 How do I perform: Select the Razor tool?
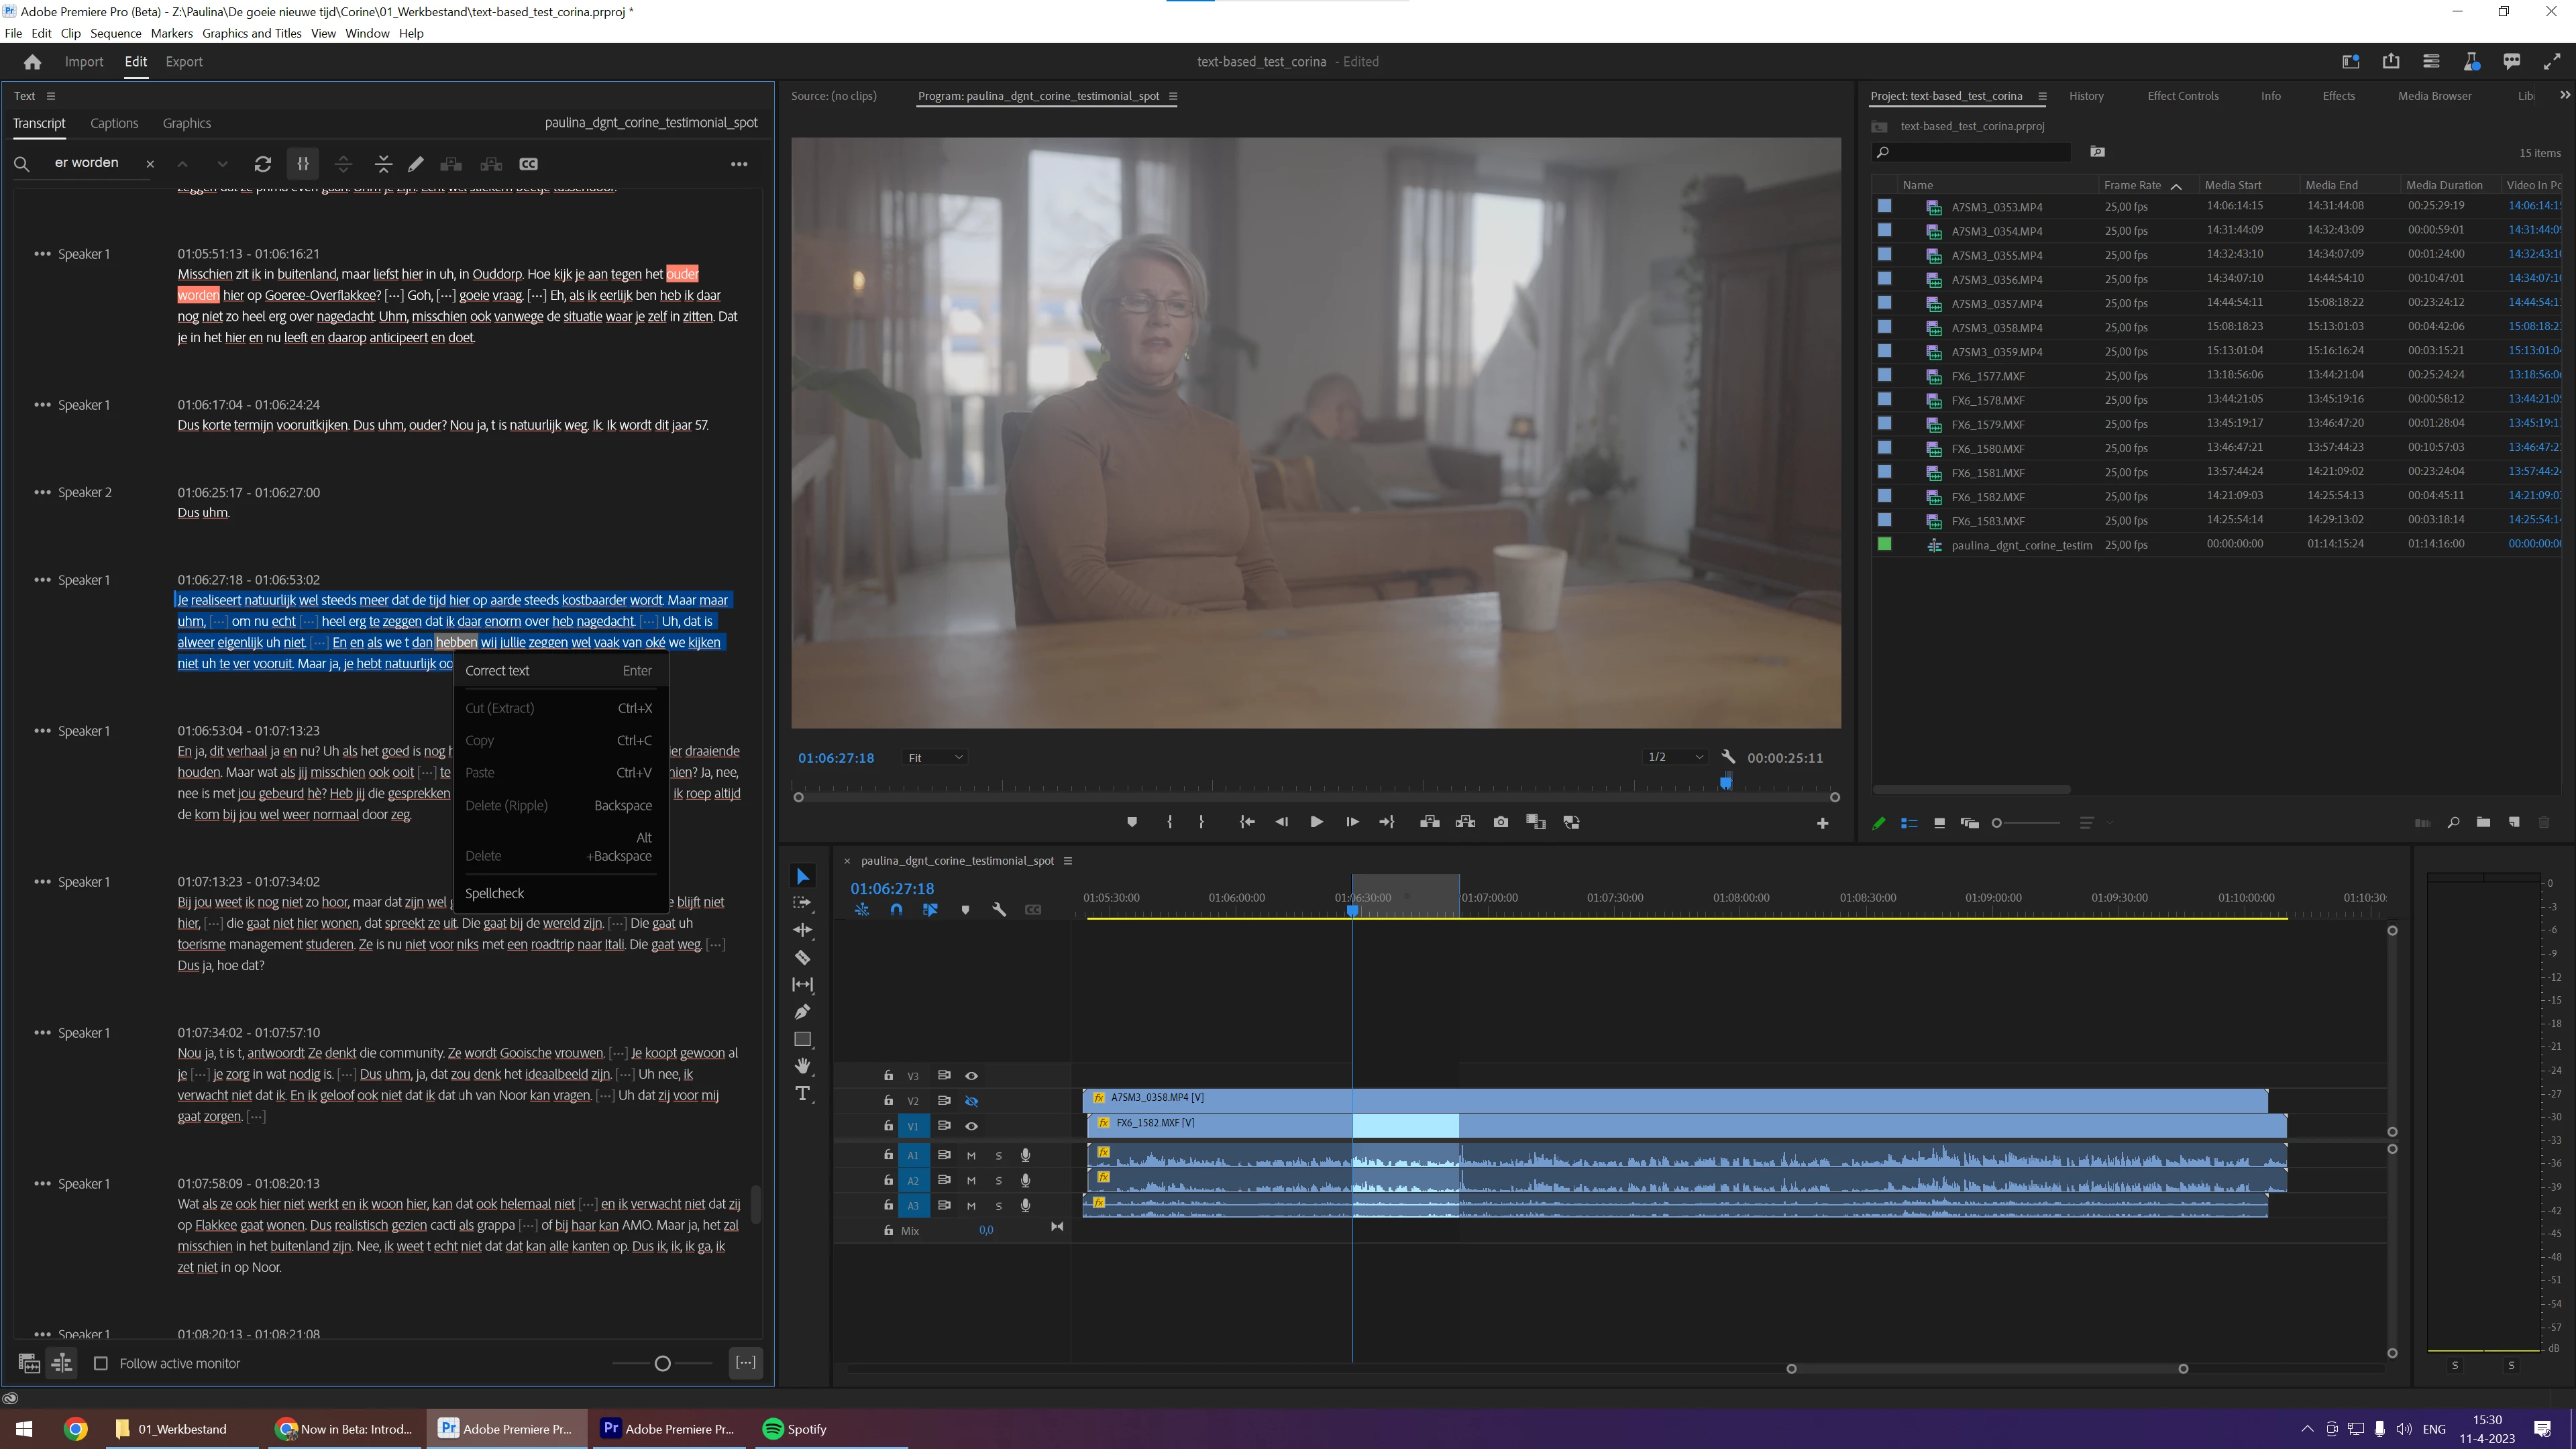pyautogui.click(x=802, y=957)
